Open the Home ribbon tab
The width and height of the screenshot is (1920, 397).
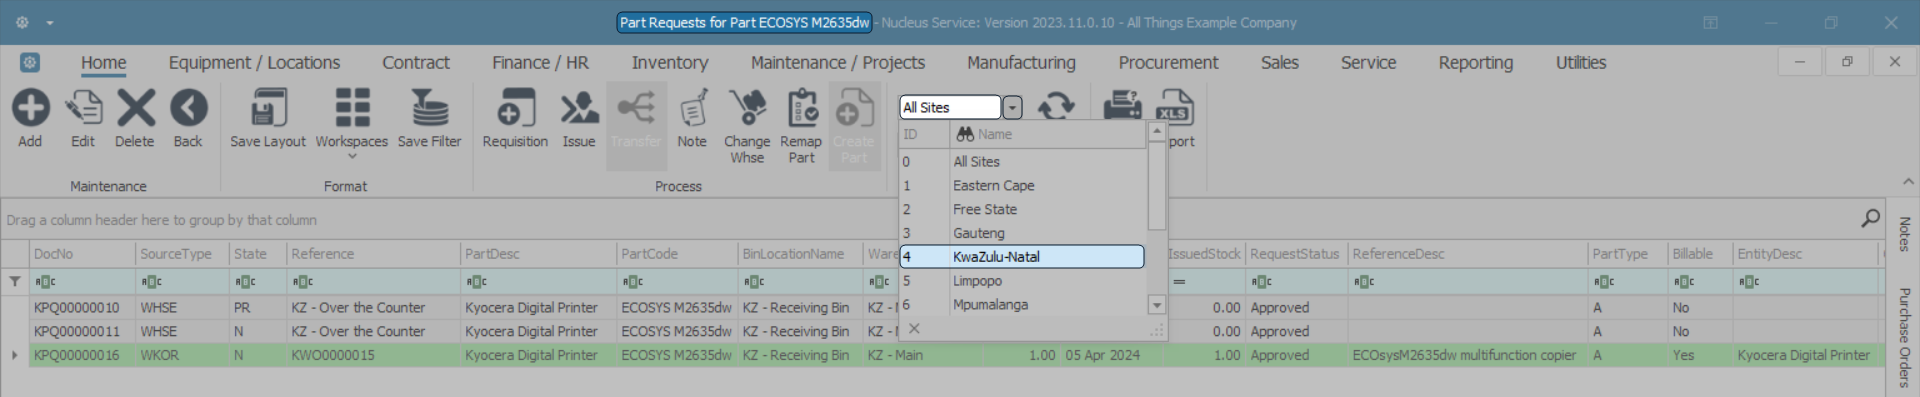(x=104, y=62)
